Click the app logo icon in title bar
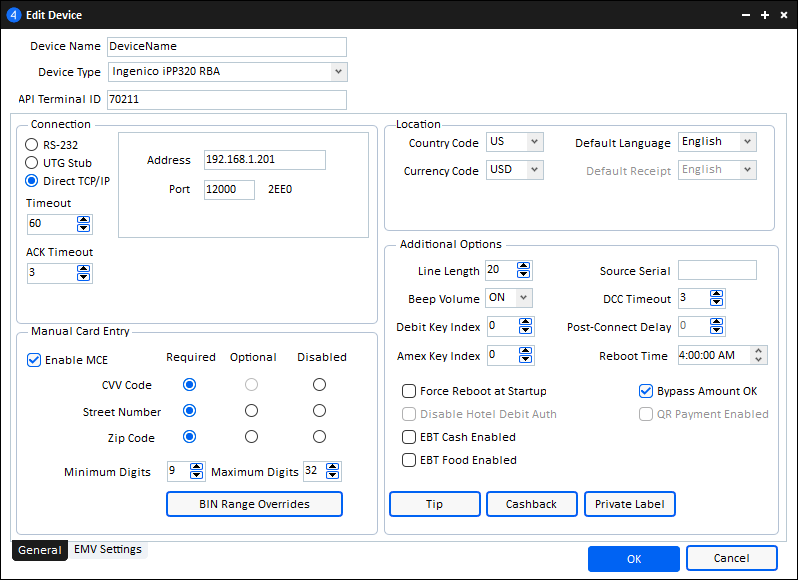 point(14,15)
